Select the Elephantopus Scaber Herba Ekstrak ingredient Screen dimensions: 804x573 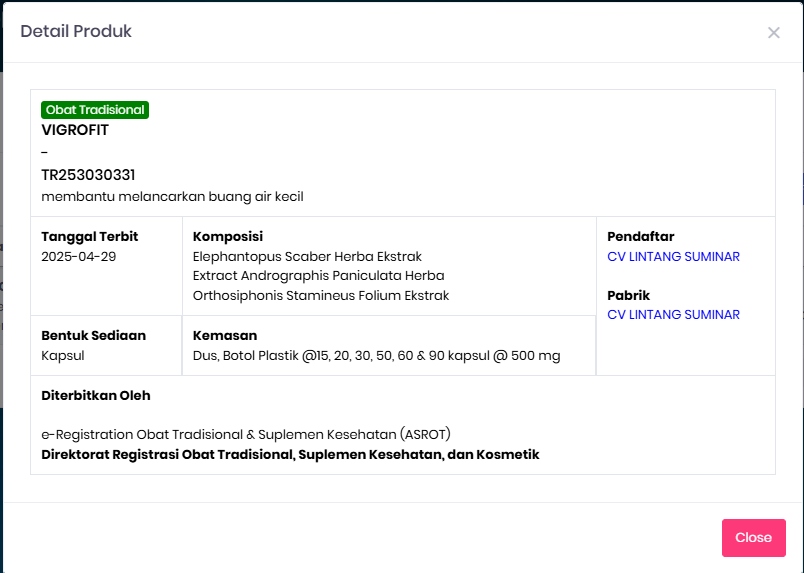coord(307,257)
